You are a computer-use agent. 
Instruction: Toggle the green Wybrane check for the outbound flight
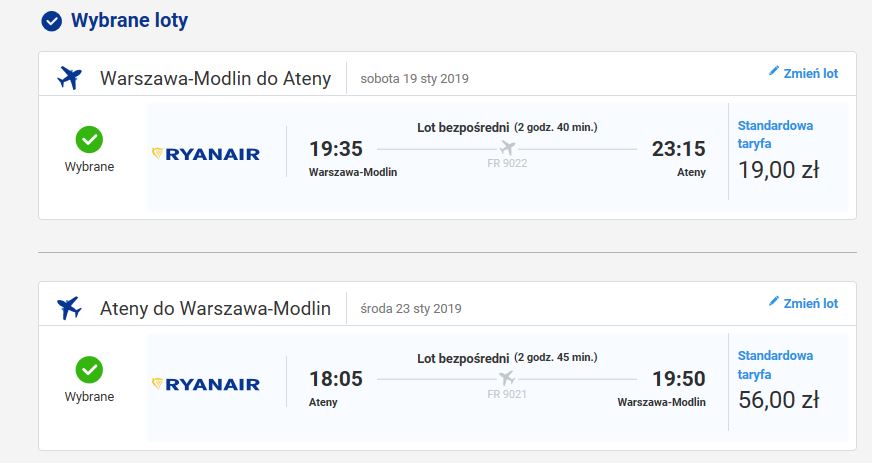(89, 140)
